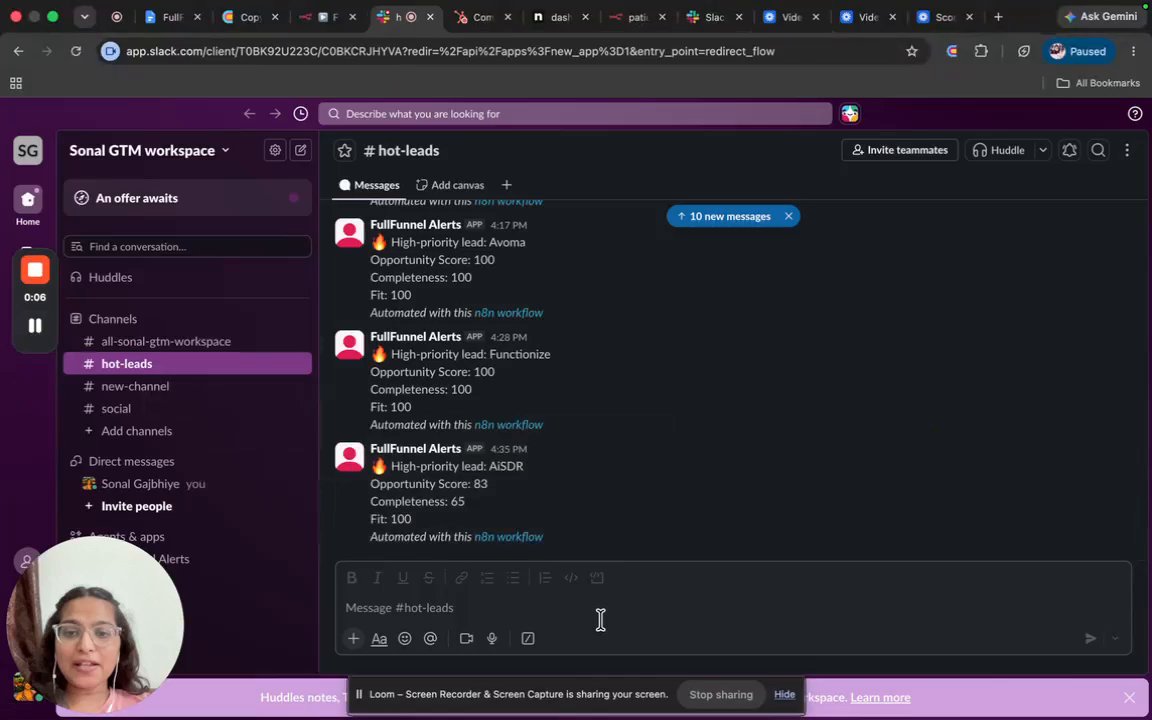
Task: Toggle italic formatting in composer
Action: (377, 578)
